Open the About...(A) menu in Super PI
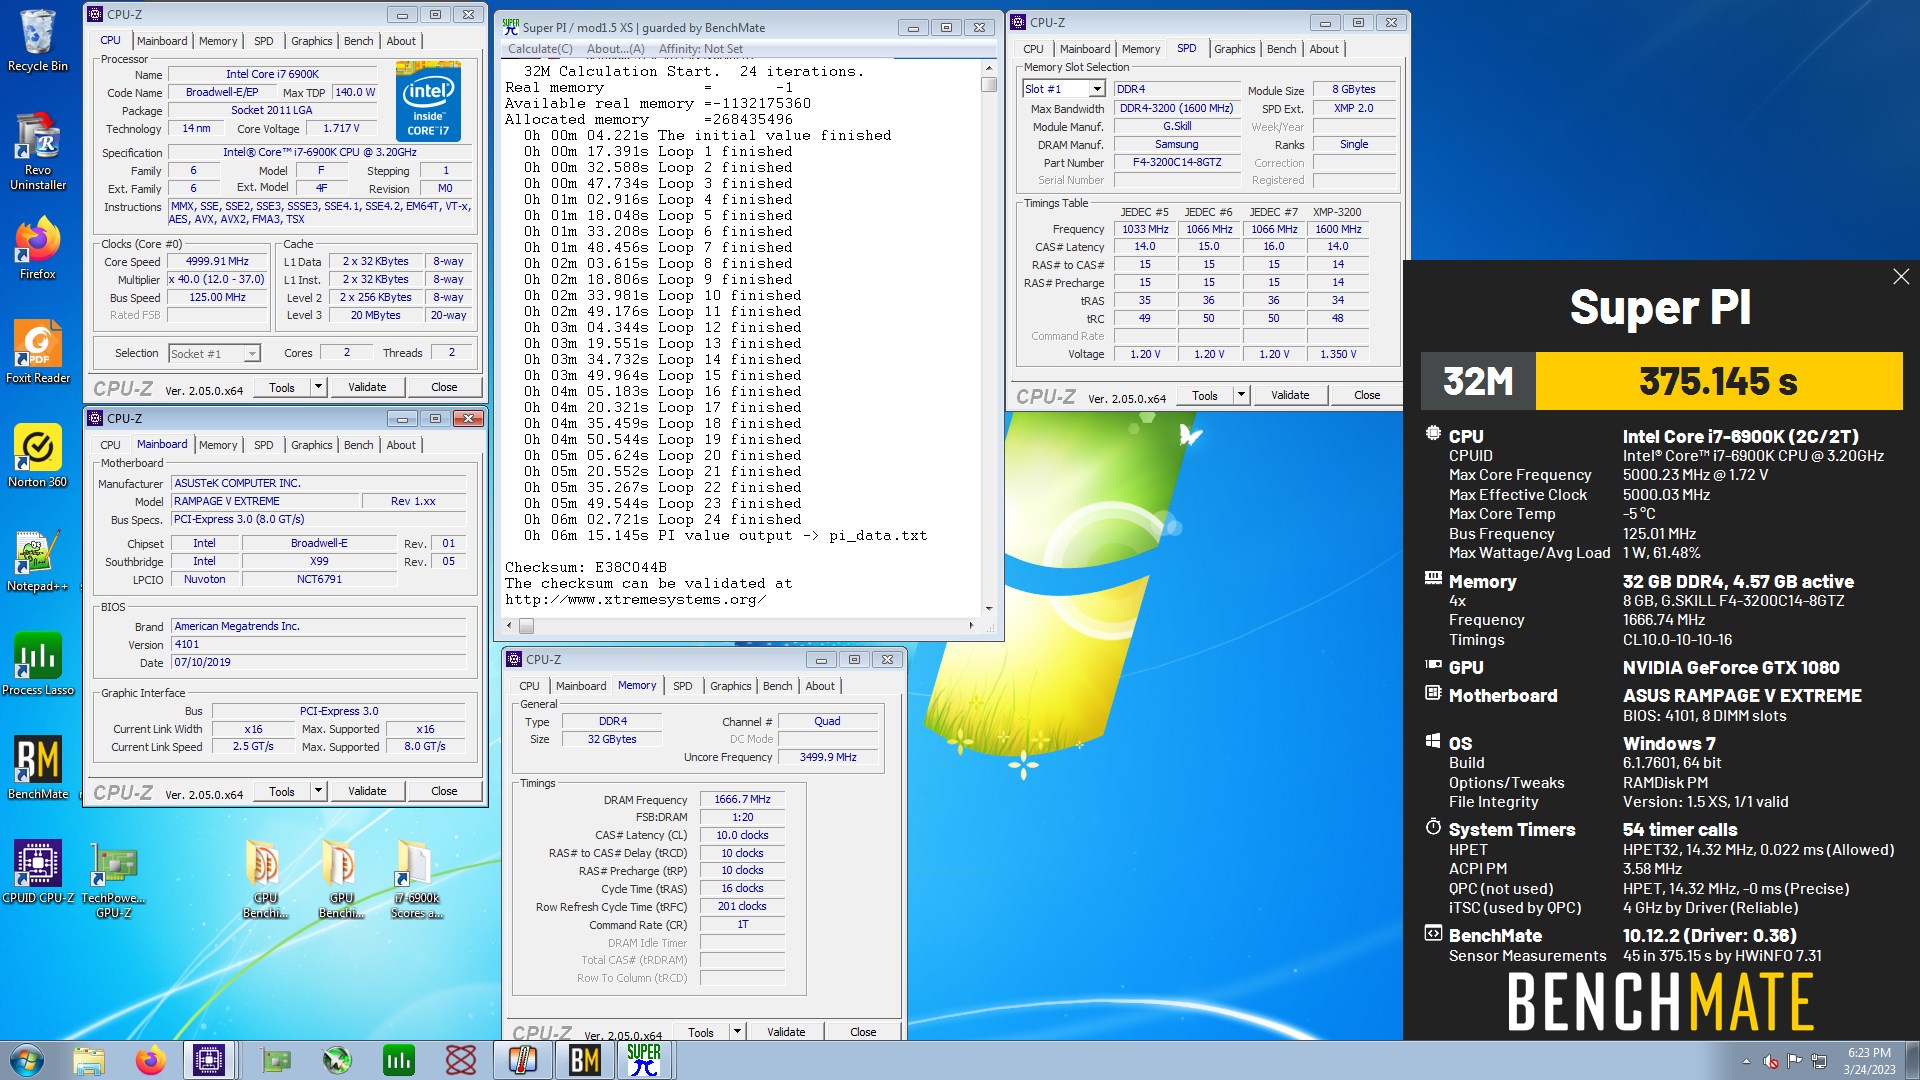 pyautogui.click(x=616, y=49)
